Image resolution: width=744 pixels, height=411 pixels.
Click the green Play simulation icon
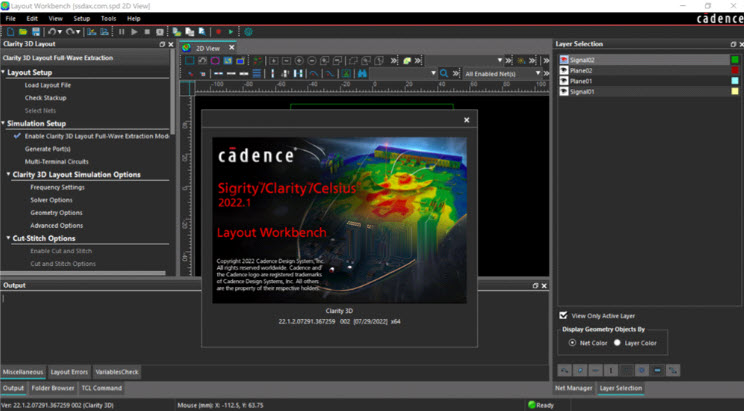click(x=231, y=32)
